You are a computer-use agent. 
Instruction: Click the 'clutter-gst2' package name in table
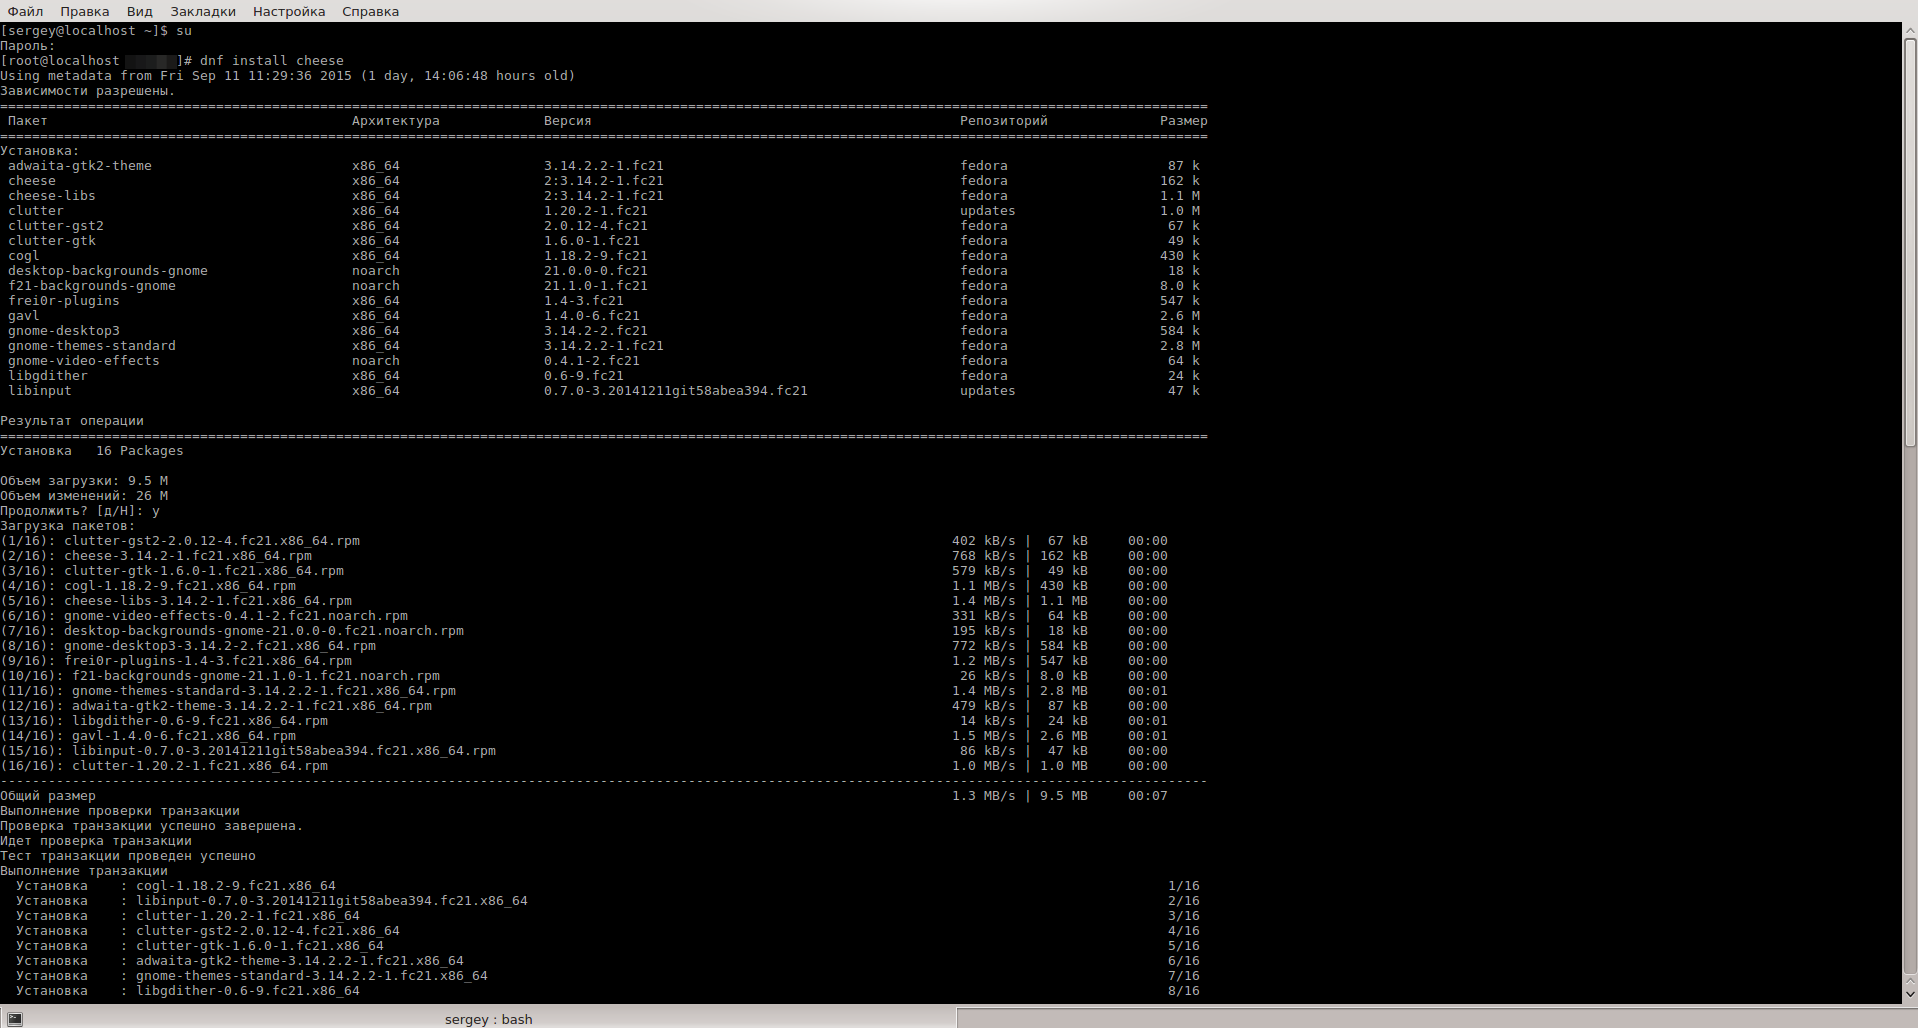pyautogui.click(x=56, y=226)
